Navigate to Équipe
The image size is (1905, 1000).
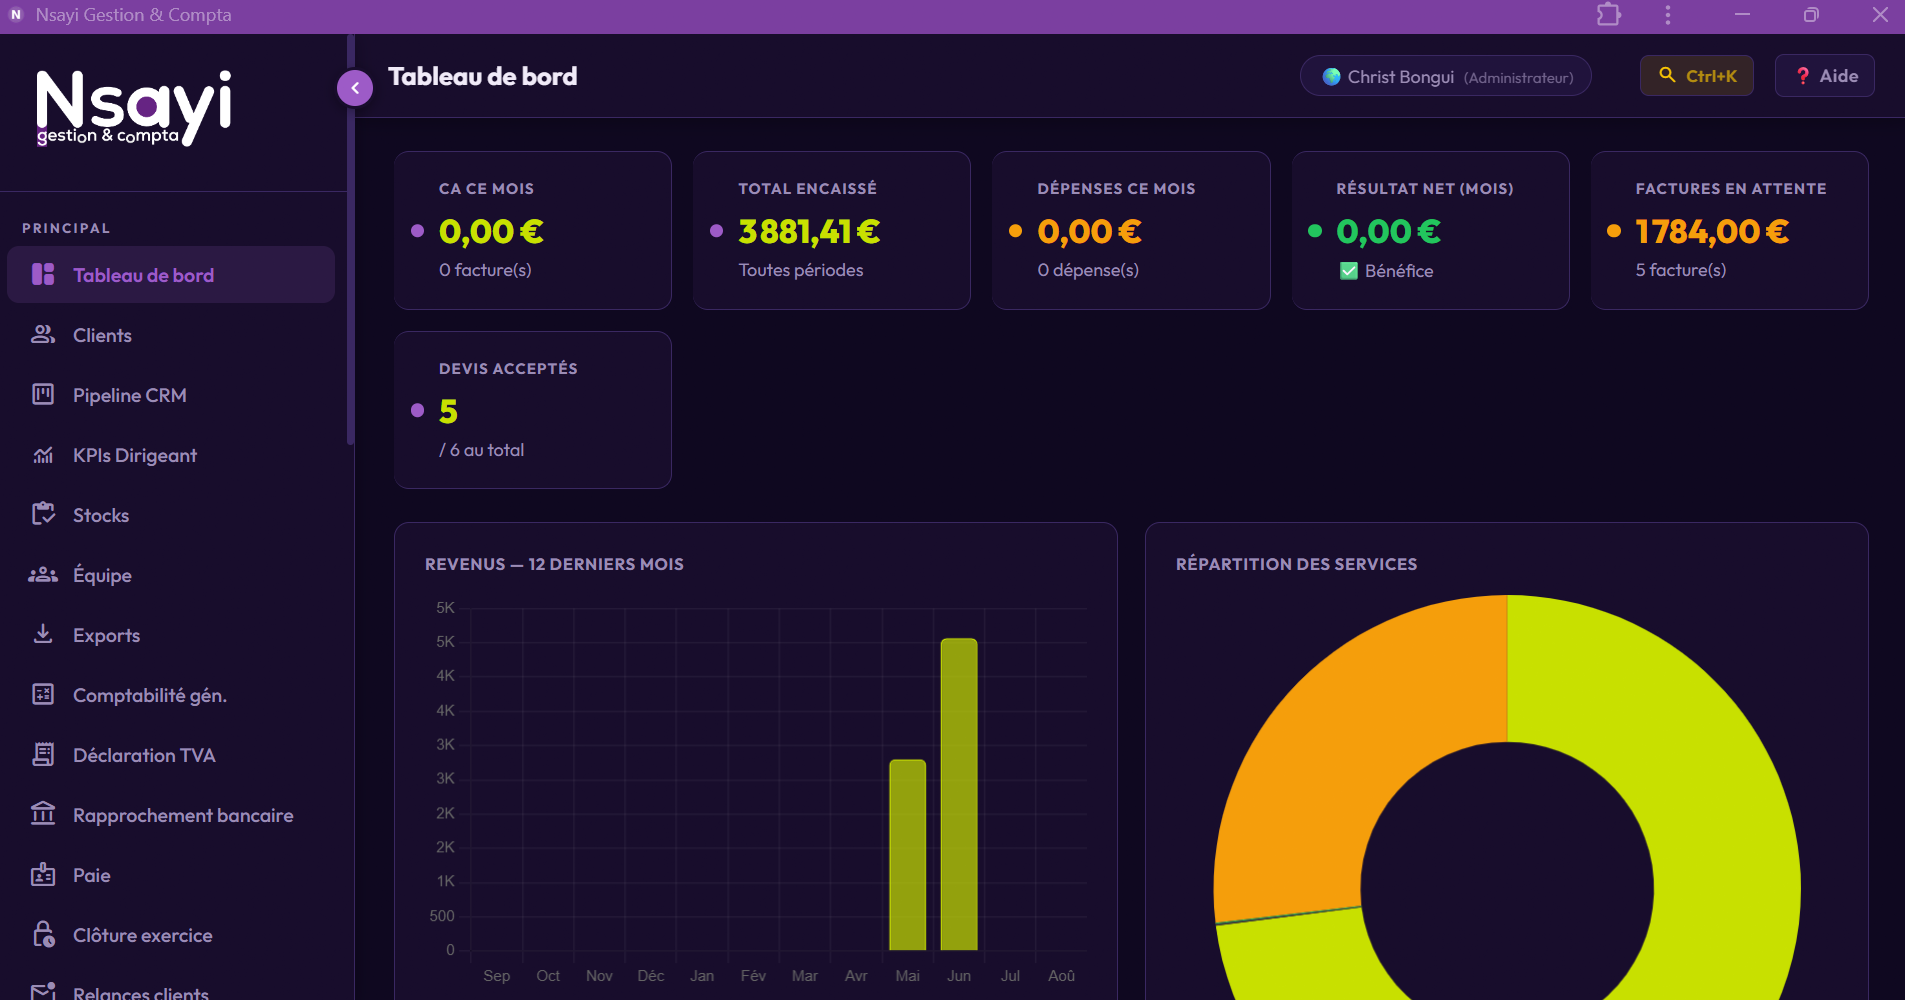point(171,575)
